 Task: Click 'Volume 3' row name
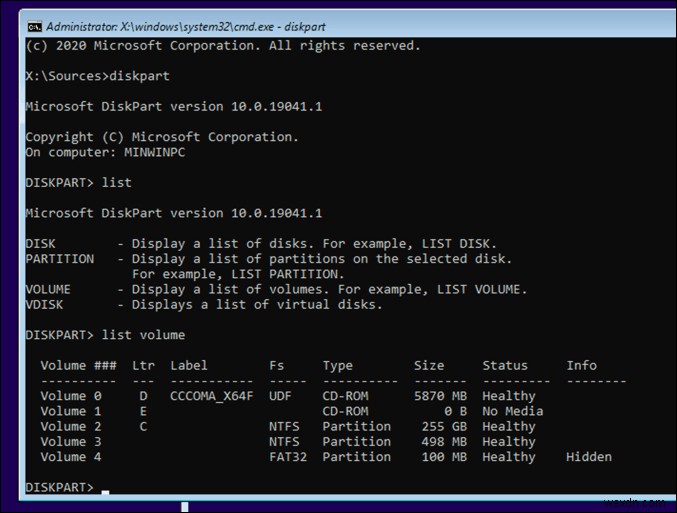(71, 441)
